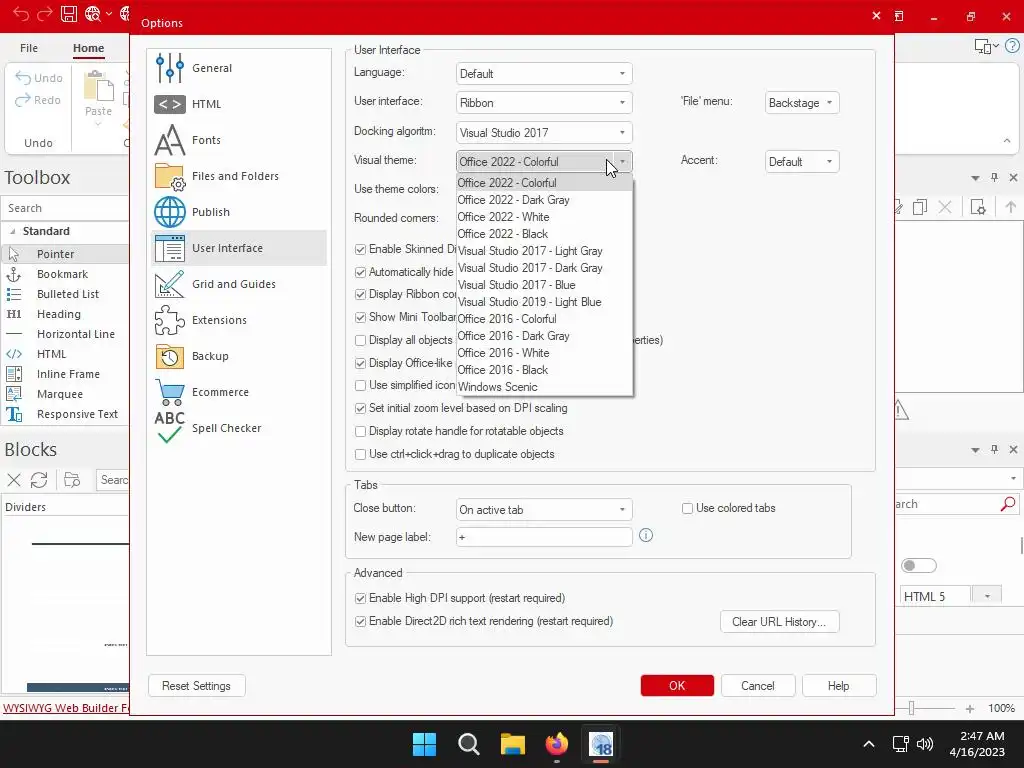Select the Marquee tool in Toolbox
The height and width of the screenshot is (768, 1024).
[65, 394]
